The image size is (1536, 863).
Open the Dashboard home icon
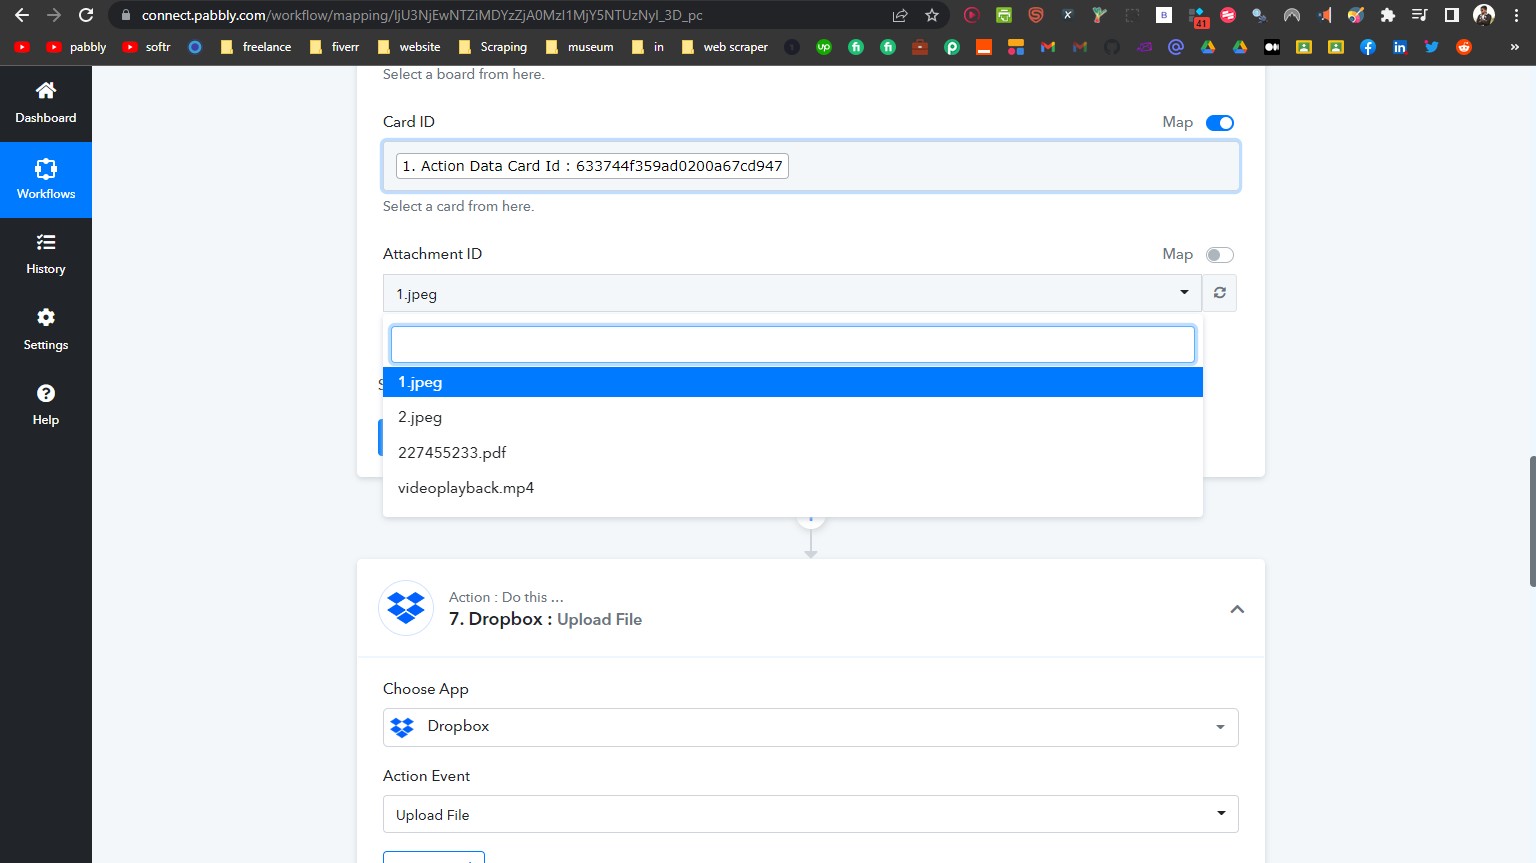(46, 91)
